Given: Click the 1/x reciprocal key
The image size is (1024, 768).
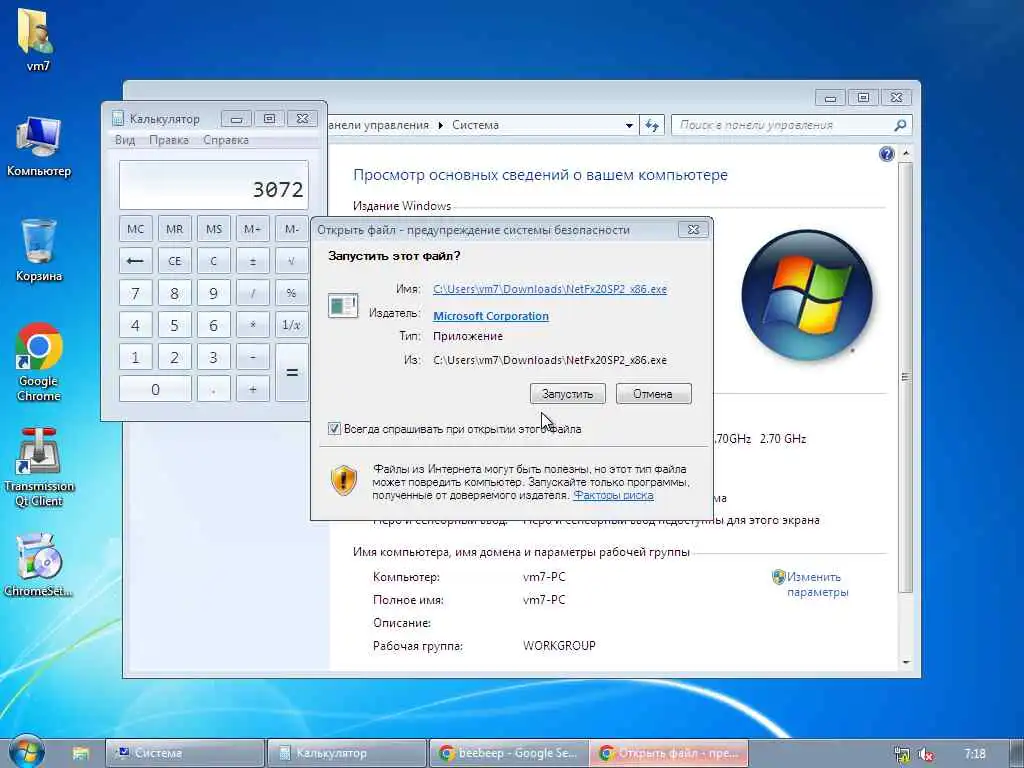Looking at the screenshot, I should (291, 325).
